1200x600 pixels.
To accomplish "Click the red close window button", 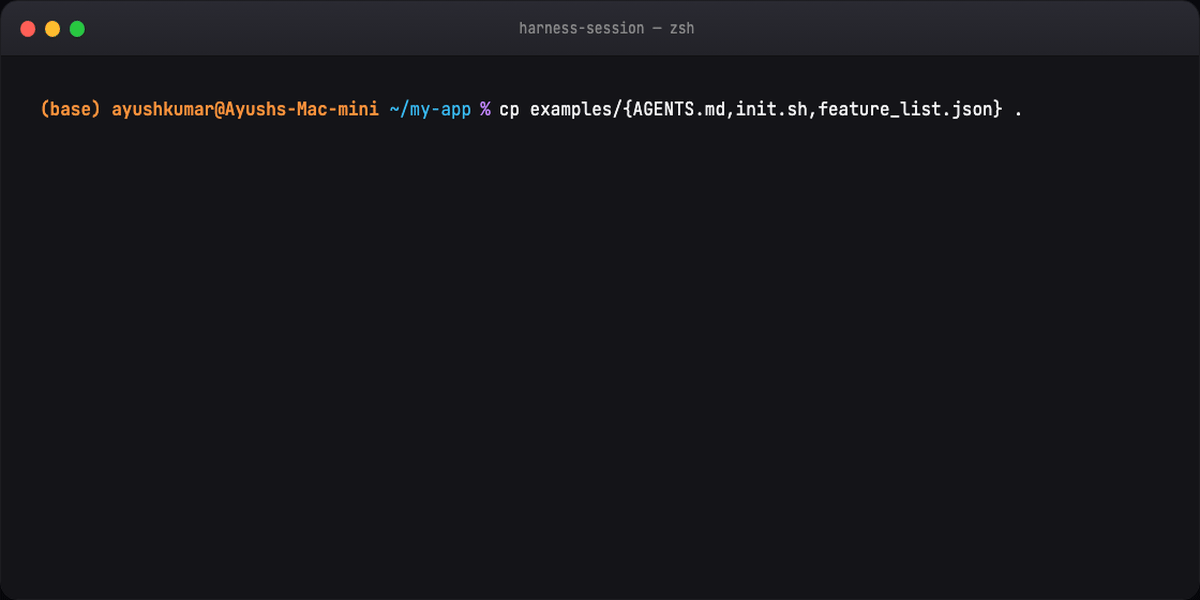I will (28, 29).
